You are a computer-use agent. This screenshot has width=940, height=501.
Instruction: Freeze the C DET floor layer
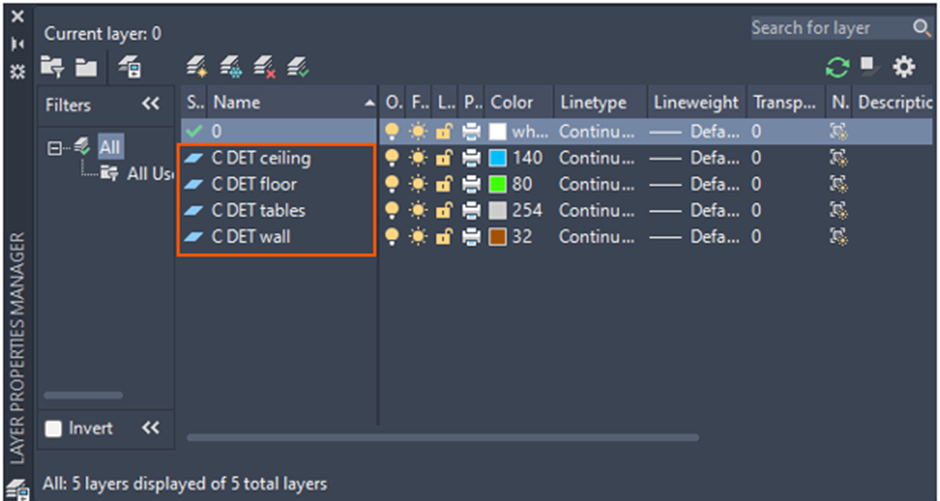[x=418, y=184]
